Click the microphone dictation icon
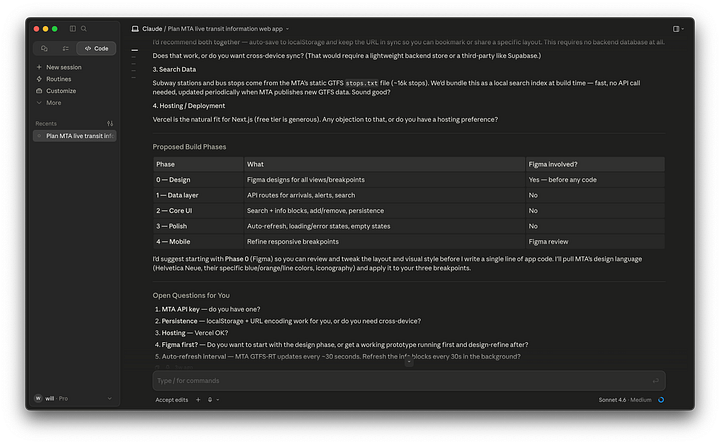This screenshot has height=444, width=720. pos(210,400)
